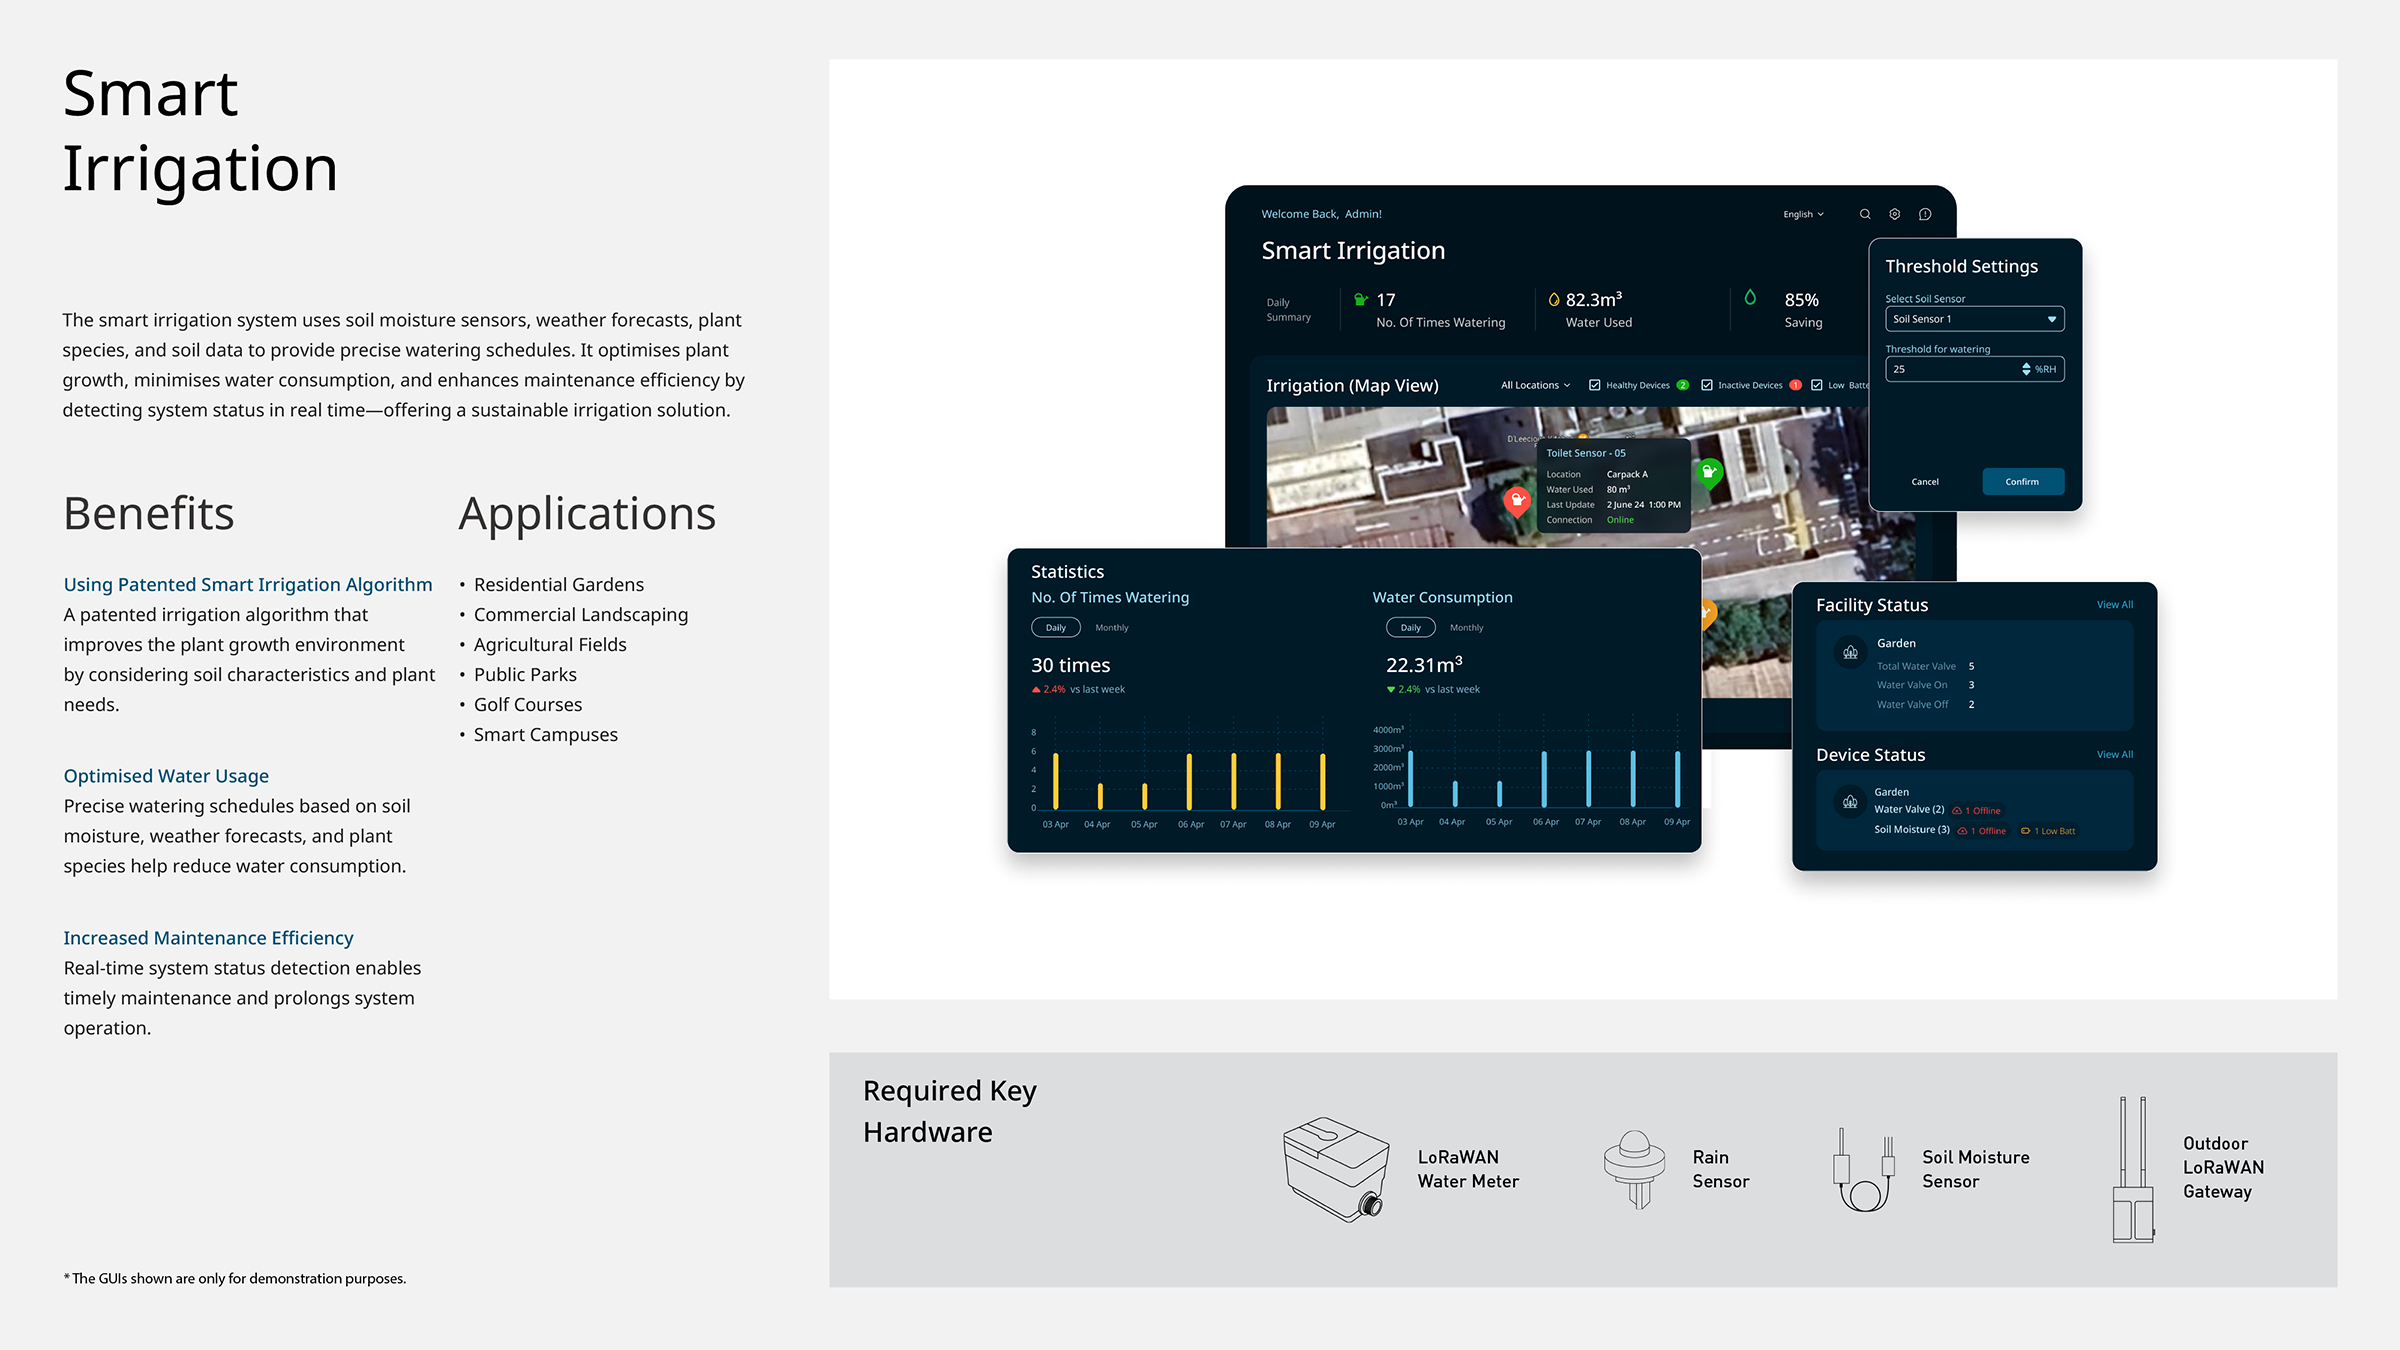Open settings via the gear icon
The image size is (2400, 1350).
[1894, 214]
